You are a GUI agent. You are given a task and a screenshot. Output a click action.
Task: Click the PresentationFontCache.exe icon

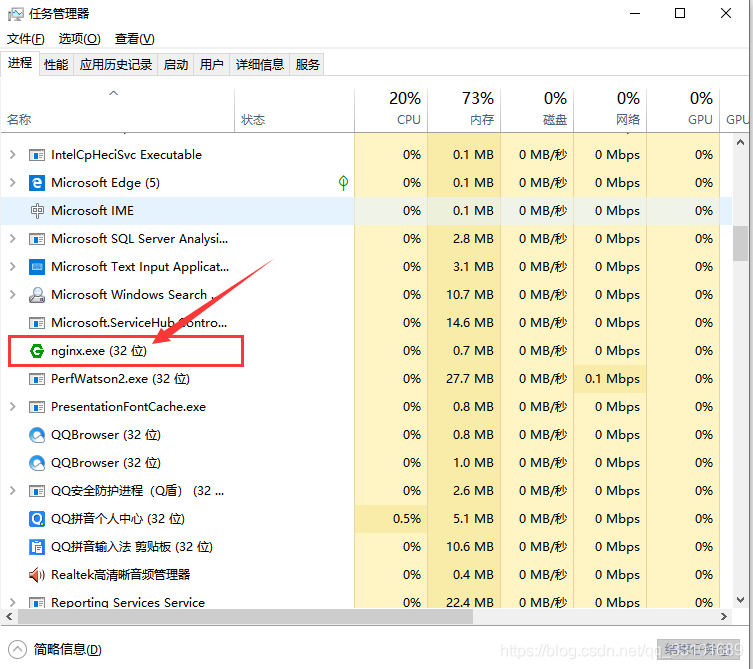point(37,407)
